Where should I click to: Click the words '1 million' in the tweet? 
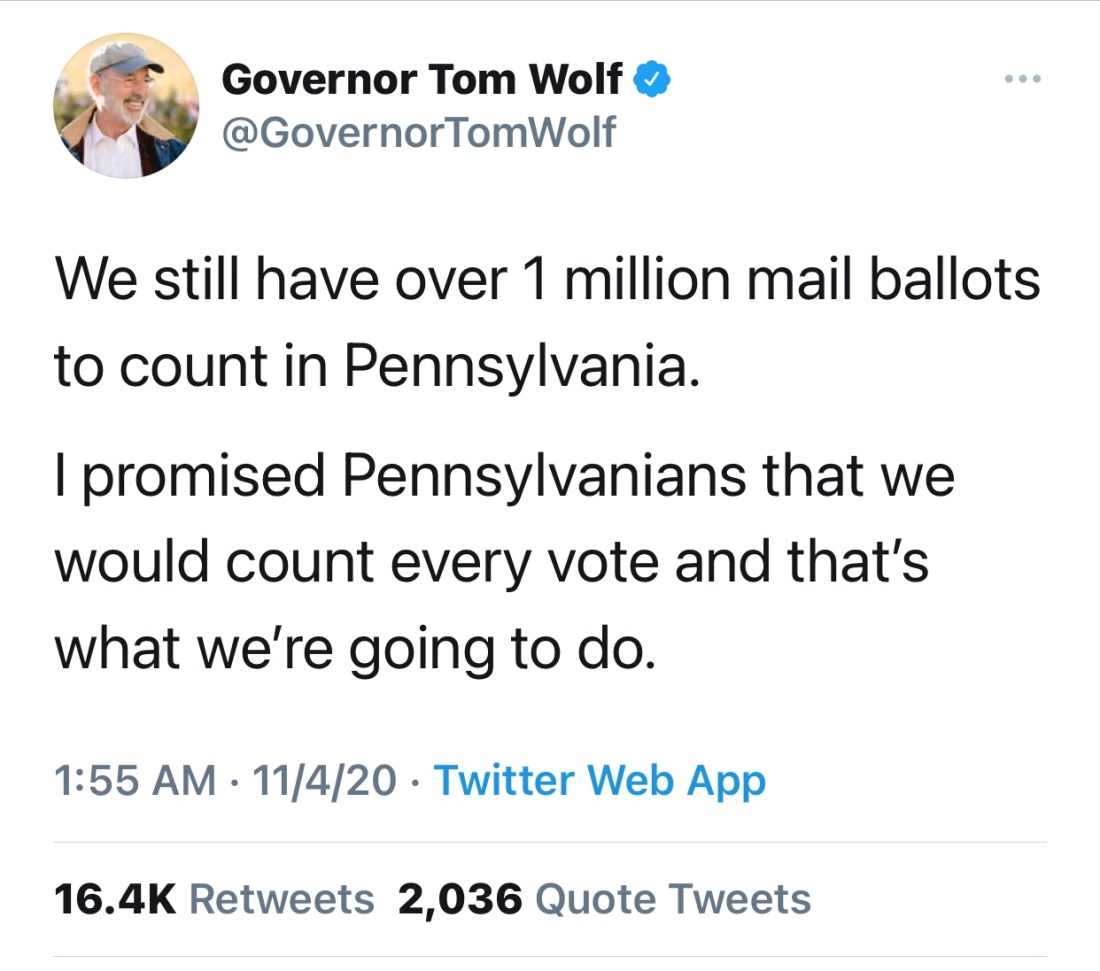[x=611, y=282]
